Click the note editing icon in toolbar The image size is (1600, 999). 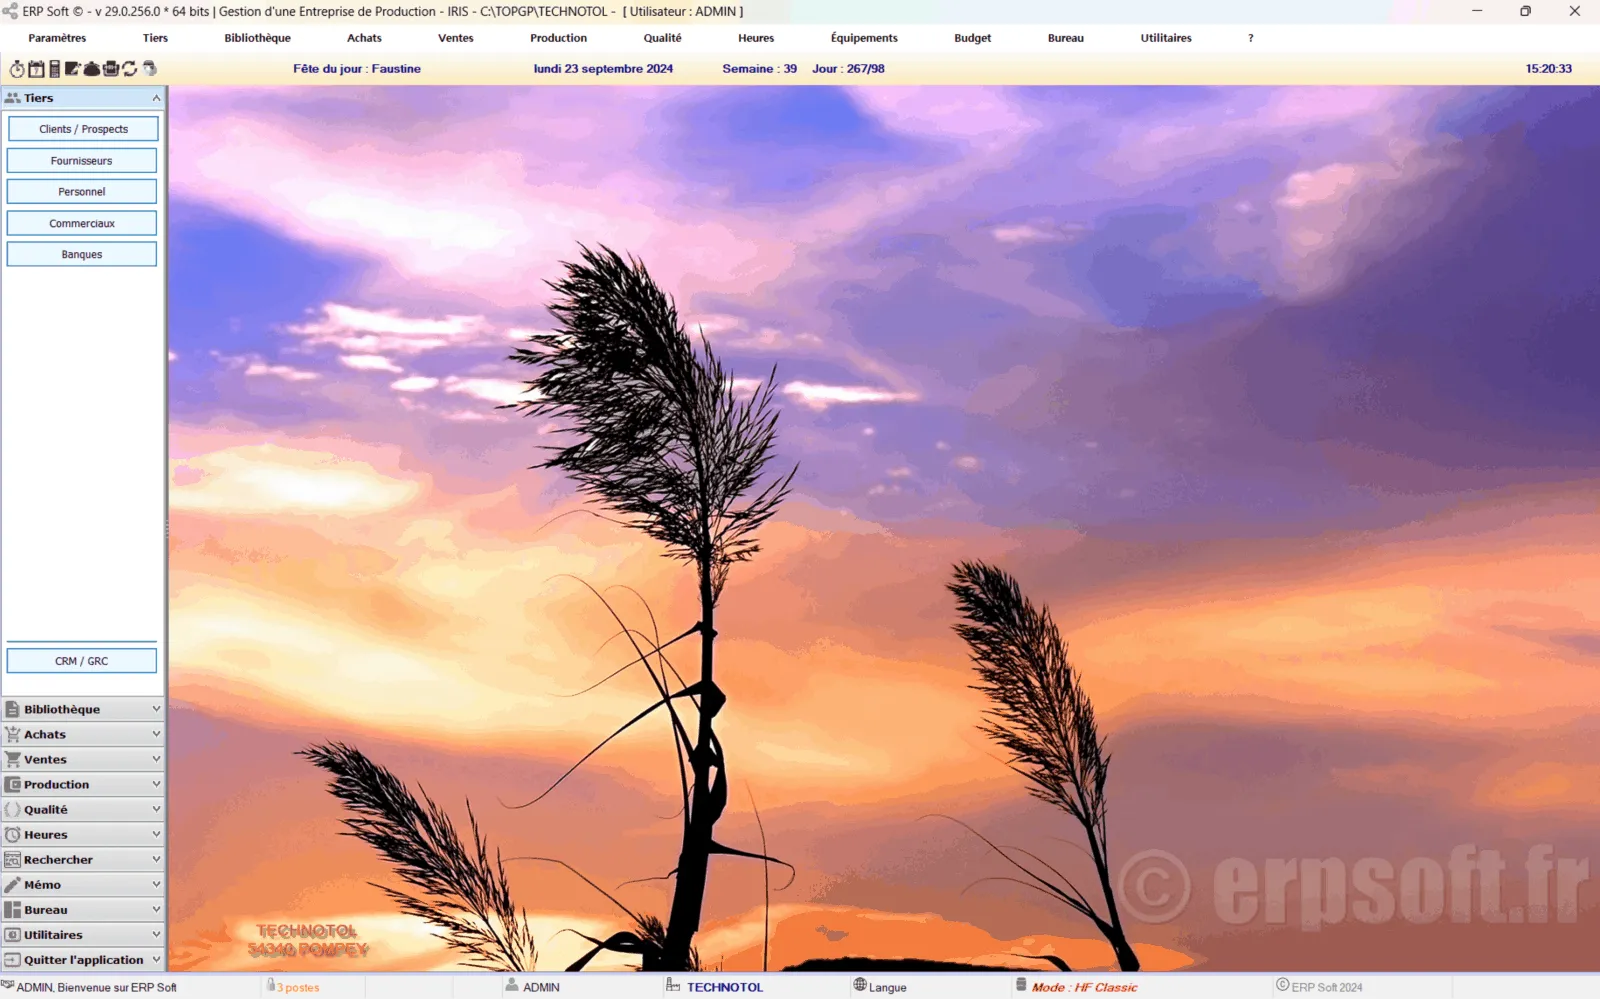tap(72, 69)
